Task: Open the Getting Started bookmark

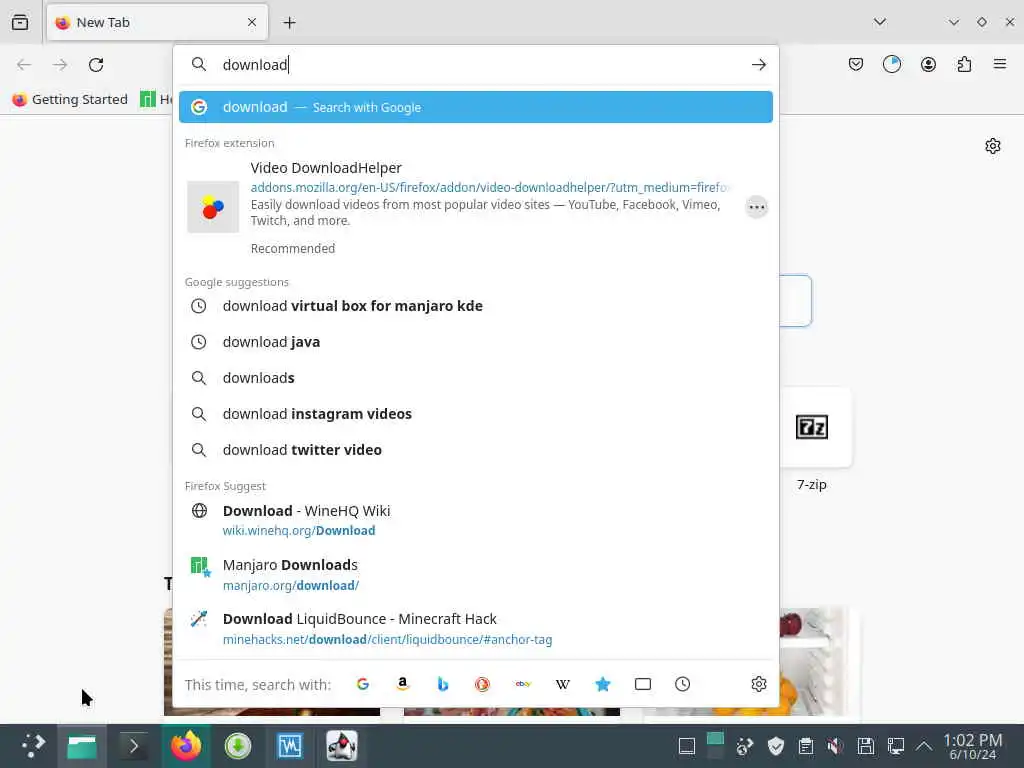Action: tap(70, 99)
